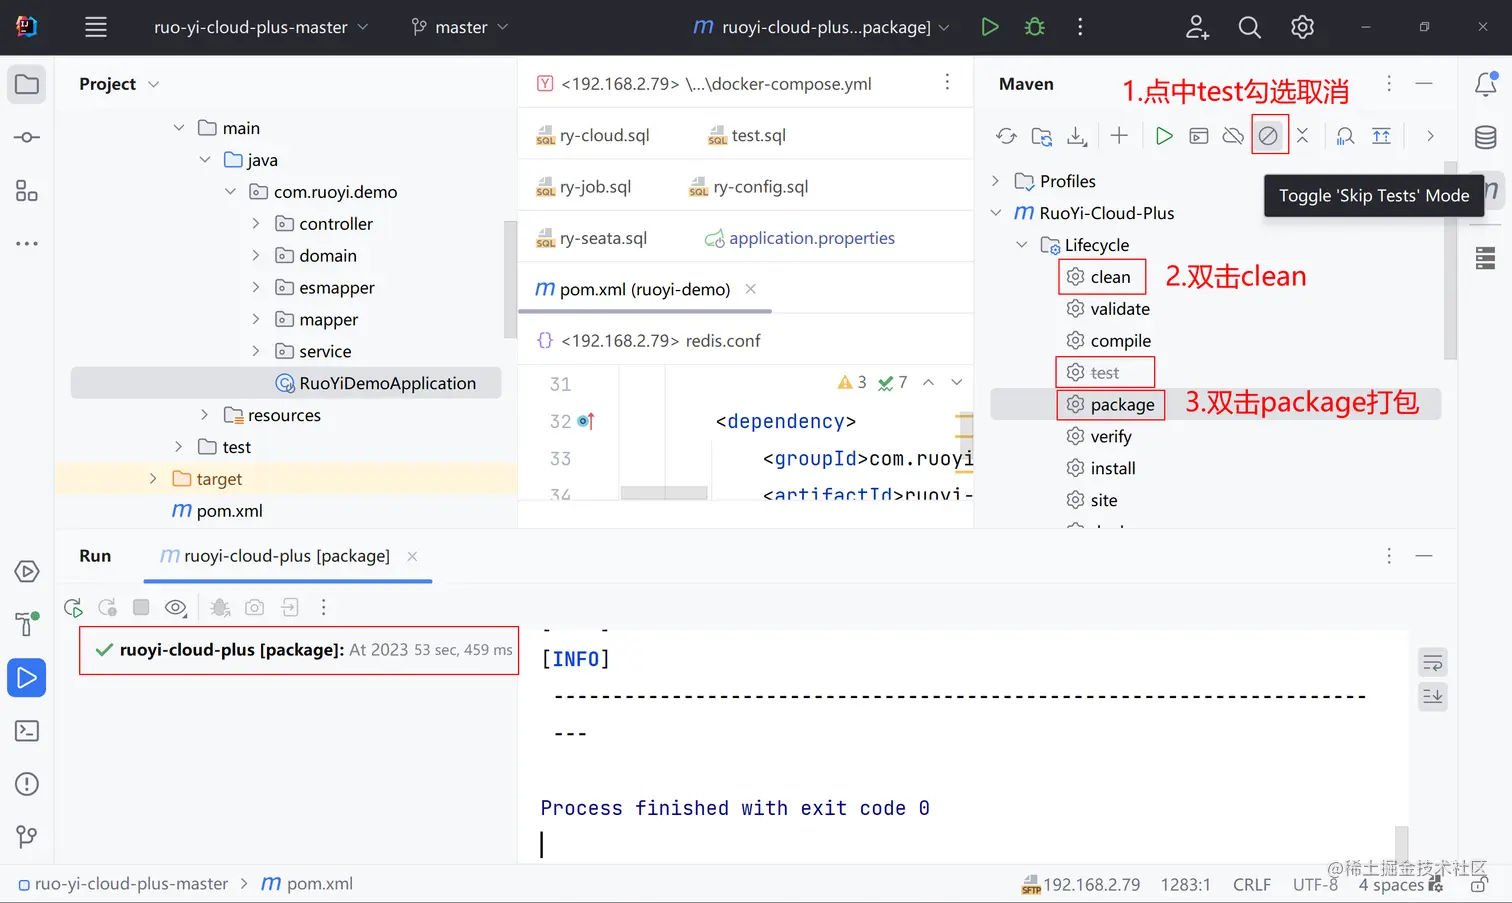The width and height of the screenshot is (1512, 903).
Task: Click pom.xml breadcrumb in status bar
Action: click(x=307, y=884)
